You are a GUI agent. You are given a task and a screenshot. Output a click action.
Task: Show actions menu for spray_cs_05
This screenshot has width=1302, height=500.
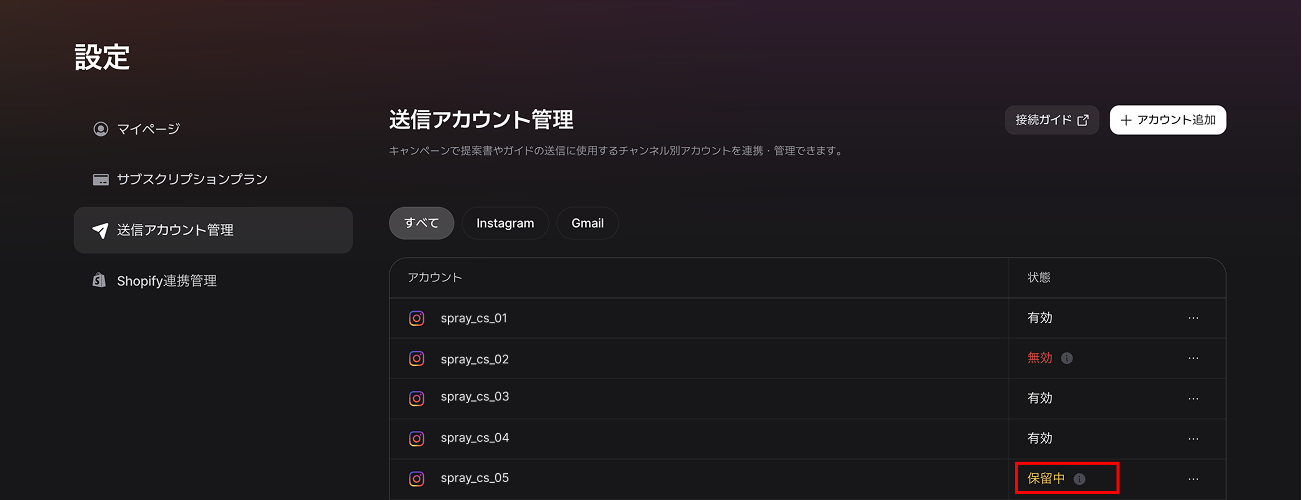pyautogui.click(x=1193, y=478)
